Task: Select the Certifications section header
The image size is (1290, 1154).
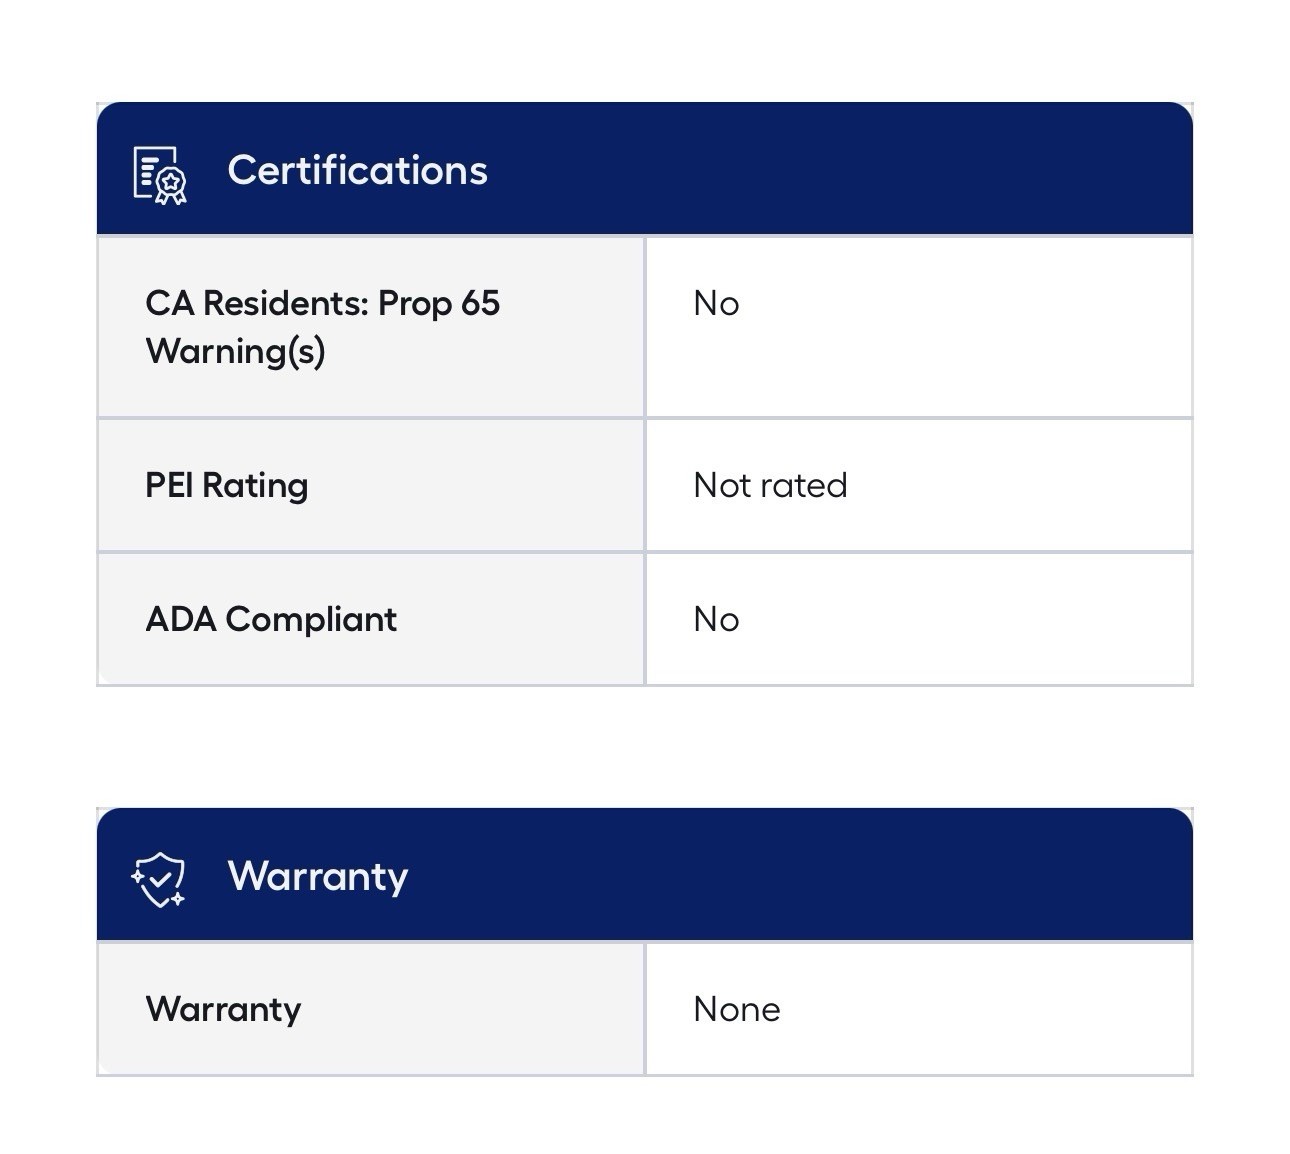Action: [645, 168]
